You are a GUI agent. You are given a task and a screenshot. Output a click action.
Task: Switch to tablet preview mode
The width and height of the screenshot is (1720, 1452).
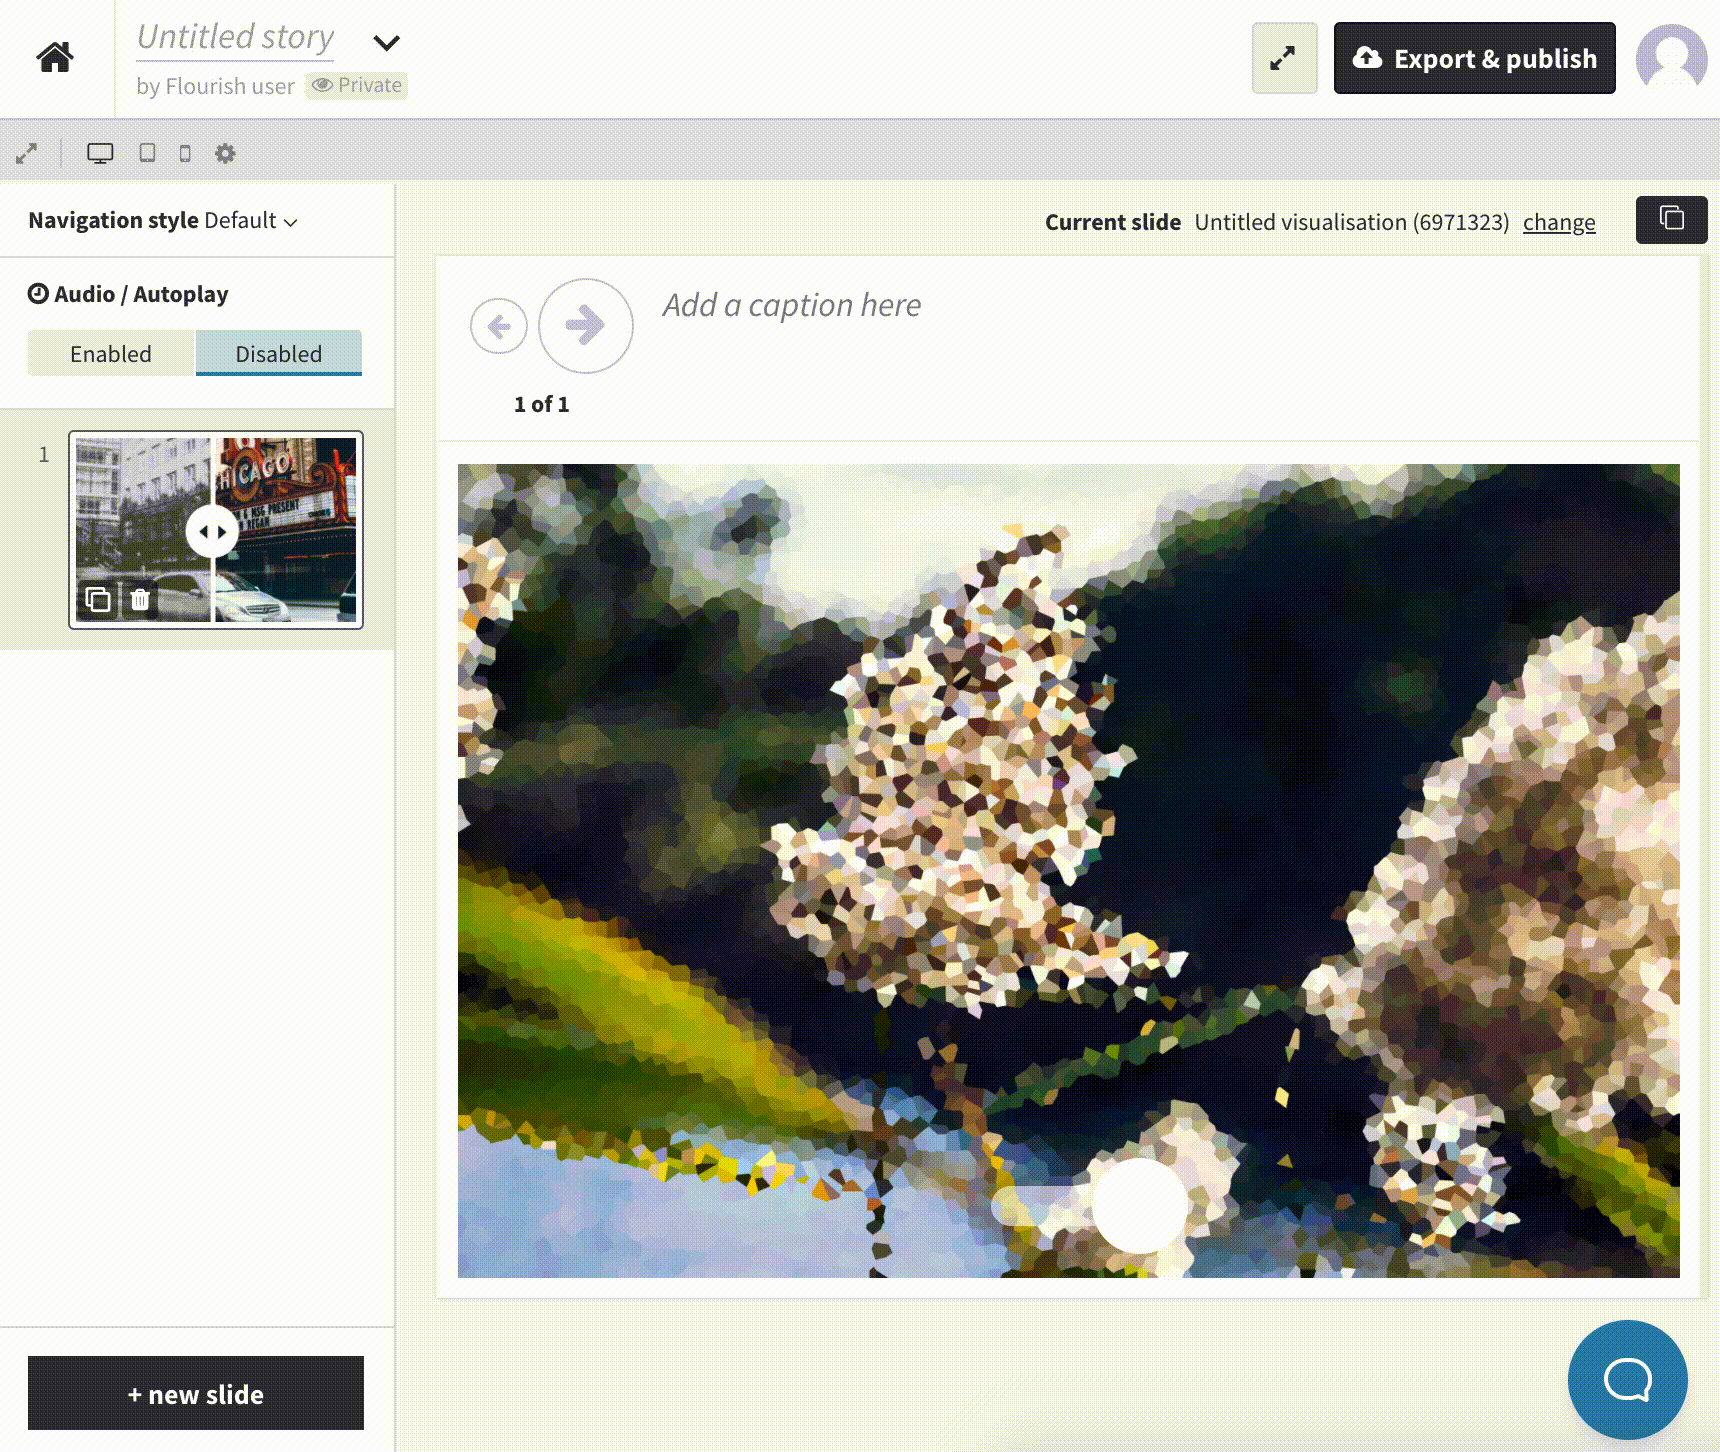(147, 153)
